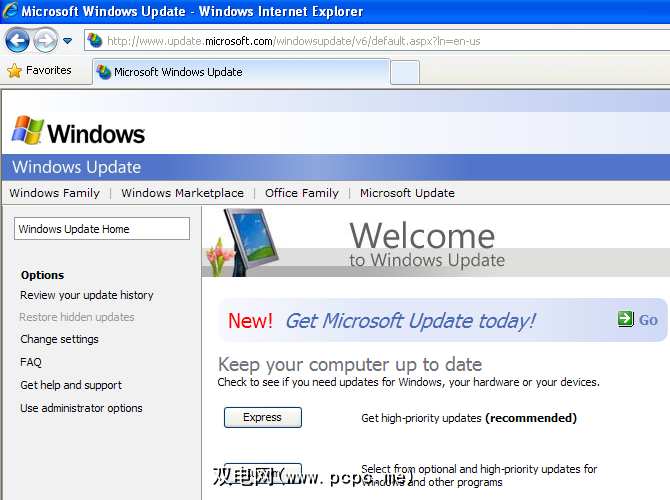Open the Windows Family link
Screen dimensions: 670x500
tap(55, 193)
